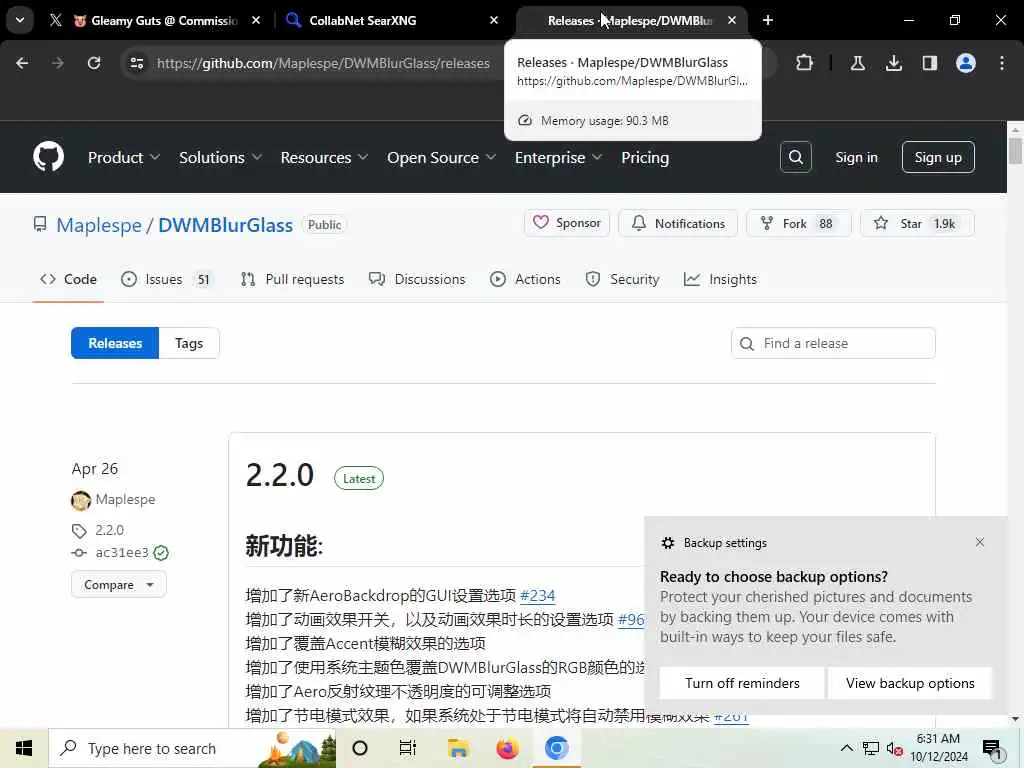This screenshot has width=1024, height=768.
Task: Switch to the CollabNet SearXNG tab
Action: point(392,20)
